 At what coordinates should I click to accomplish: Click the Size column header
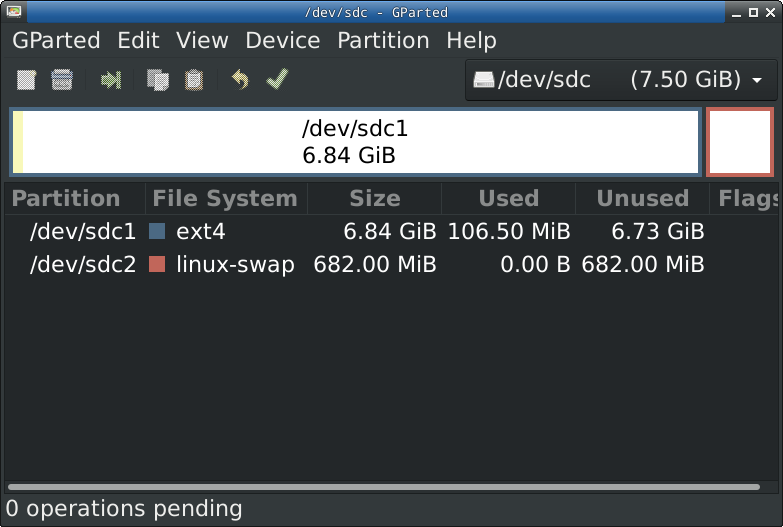(x=375, y=198)
